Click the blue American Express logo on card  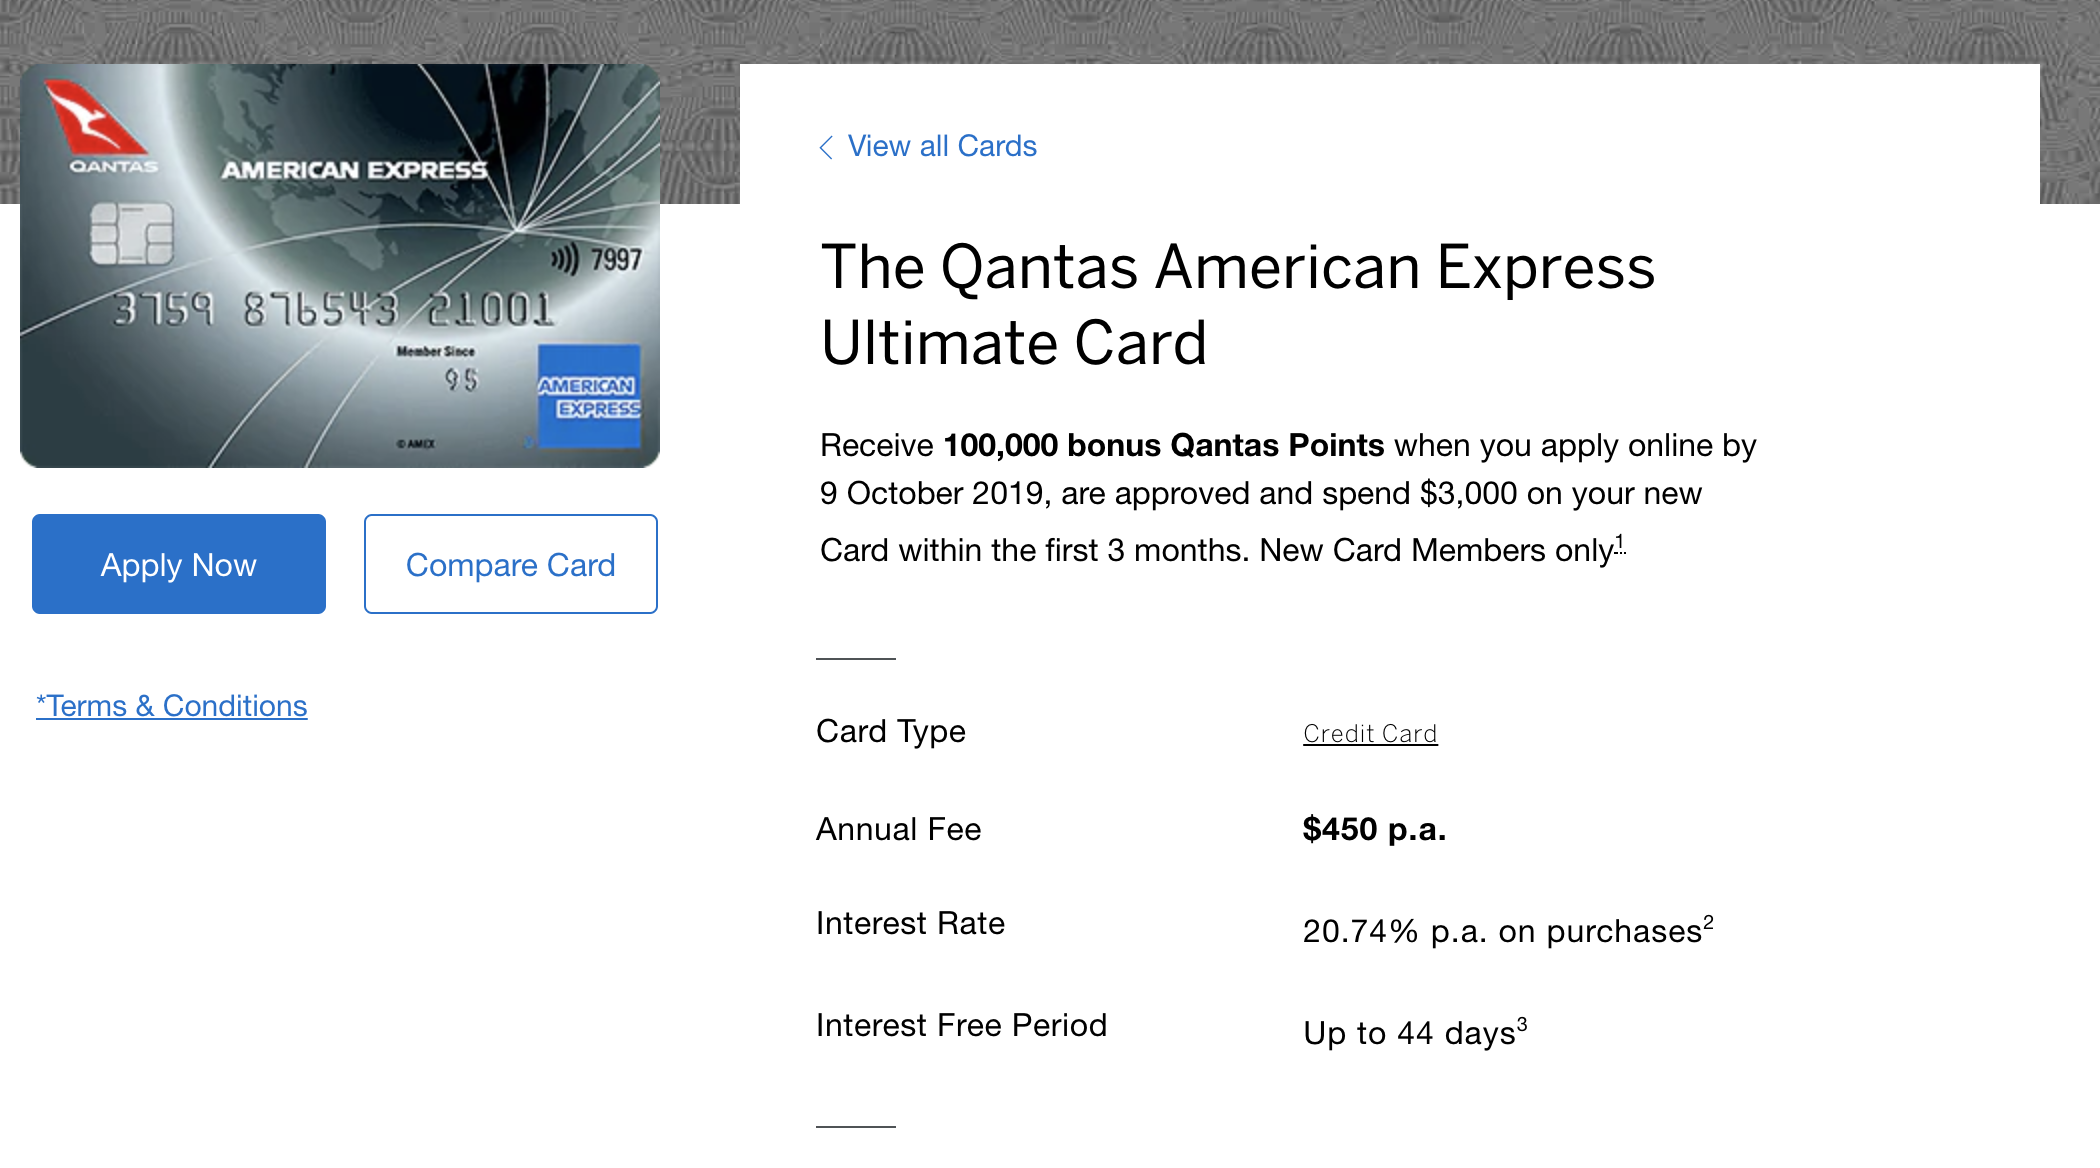[x=589, y=397]
